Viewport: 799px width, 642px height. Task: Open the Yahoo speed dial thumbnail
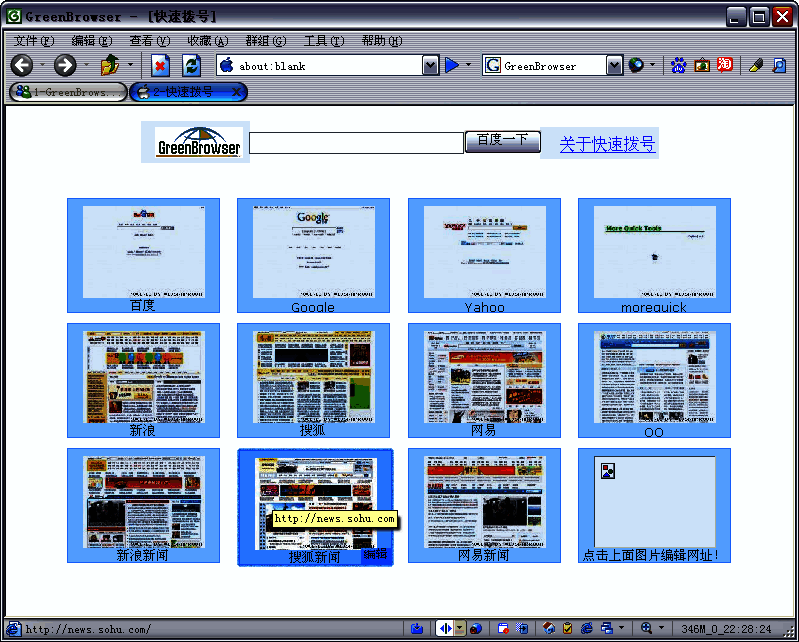pyautogui.click(x=485, y=252)
